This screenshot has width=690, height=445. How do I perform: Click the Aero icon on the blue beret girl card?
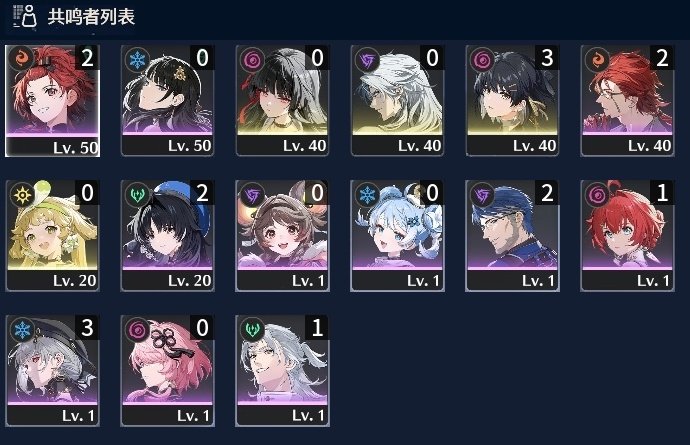[x=137, y=194]
